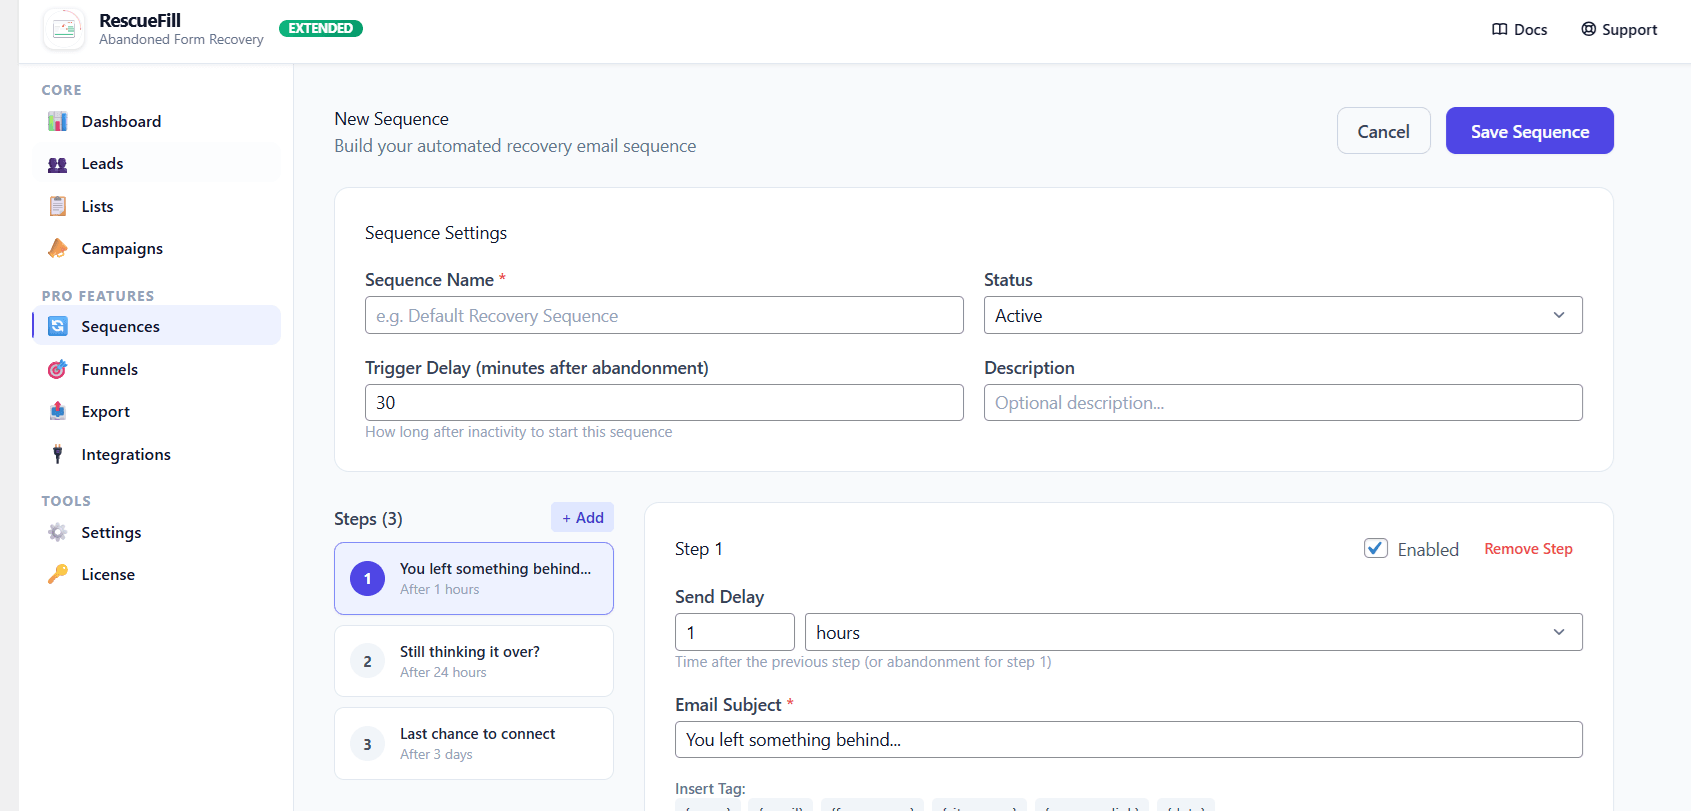Click 'After 1 hours' text
This screenshot has height=811, width=1691.
point(439,589)
